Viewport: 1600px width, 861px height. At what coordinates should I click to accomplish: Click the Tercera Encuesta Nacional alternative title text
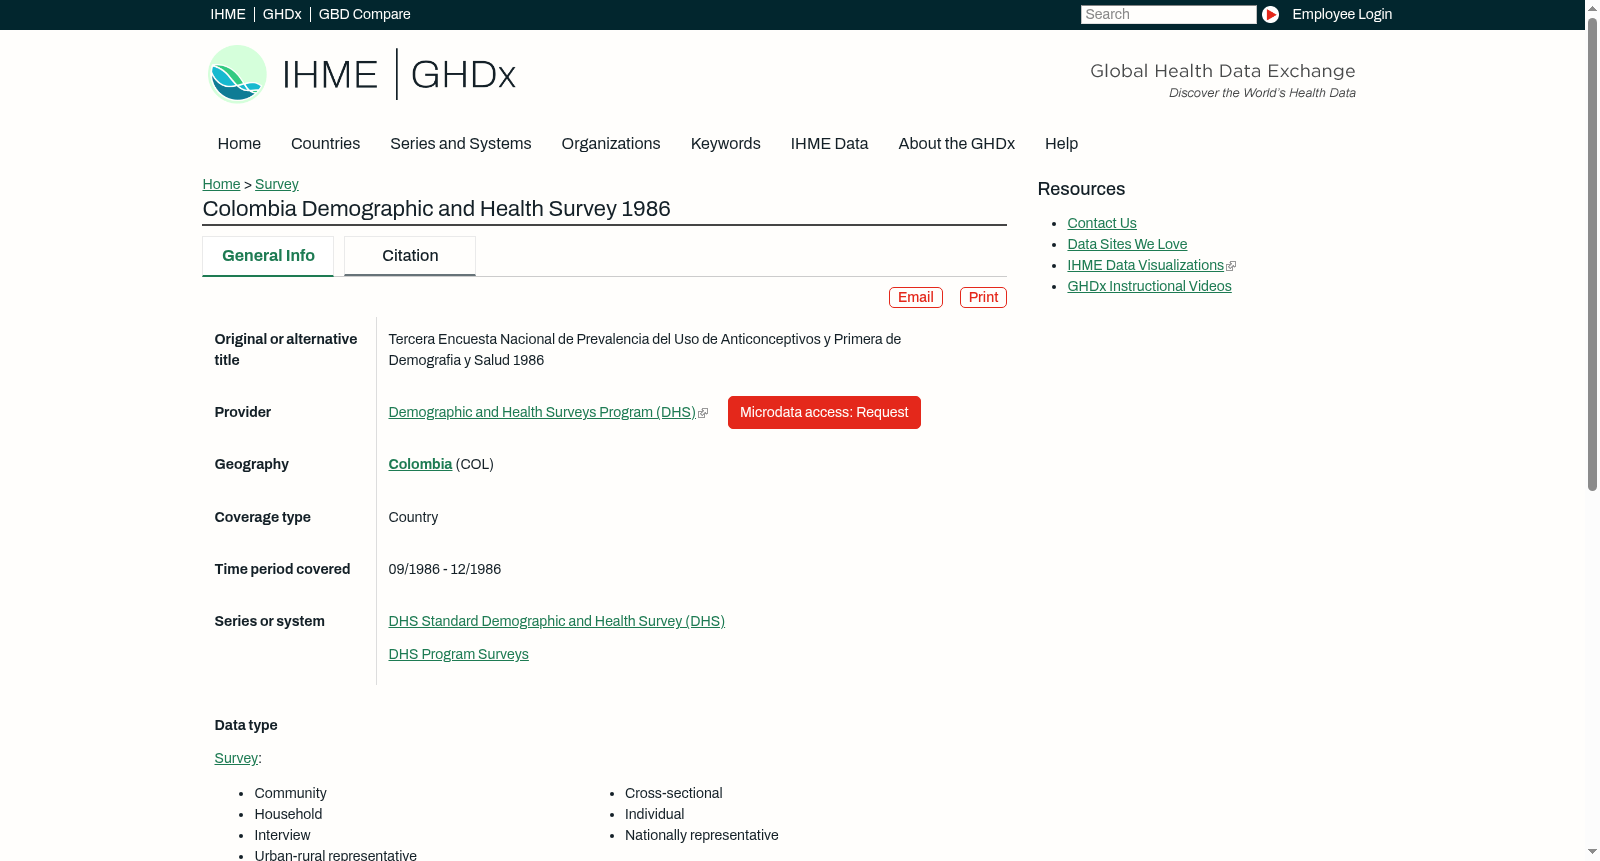[x=645, y=350]
